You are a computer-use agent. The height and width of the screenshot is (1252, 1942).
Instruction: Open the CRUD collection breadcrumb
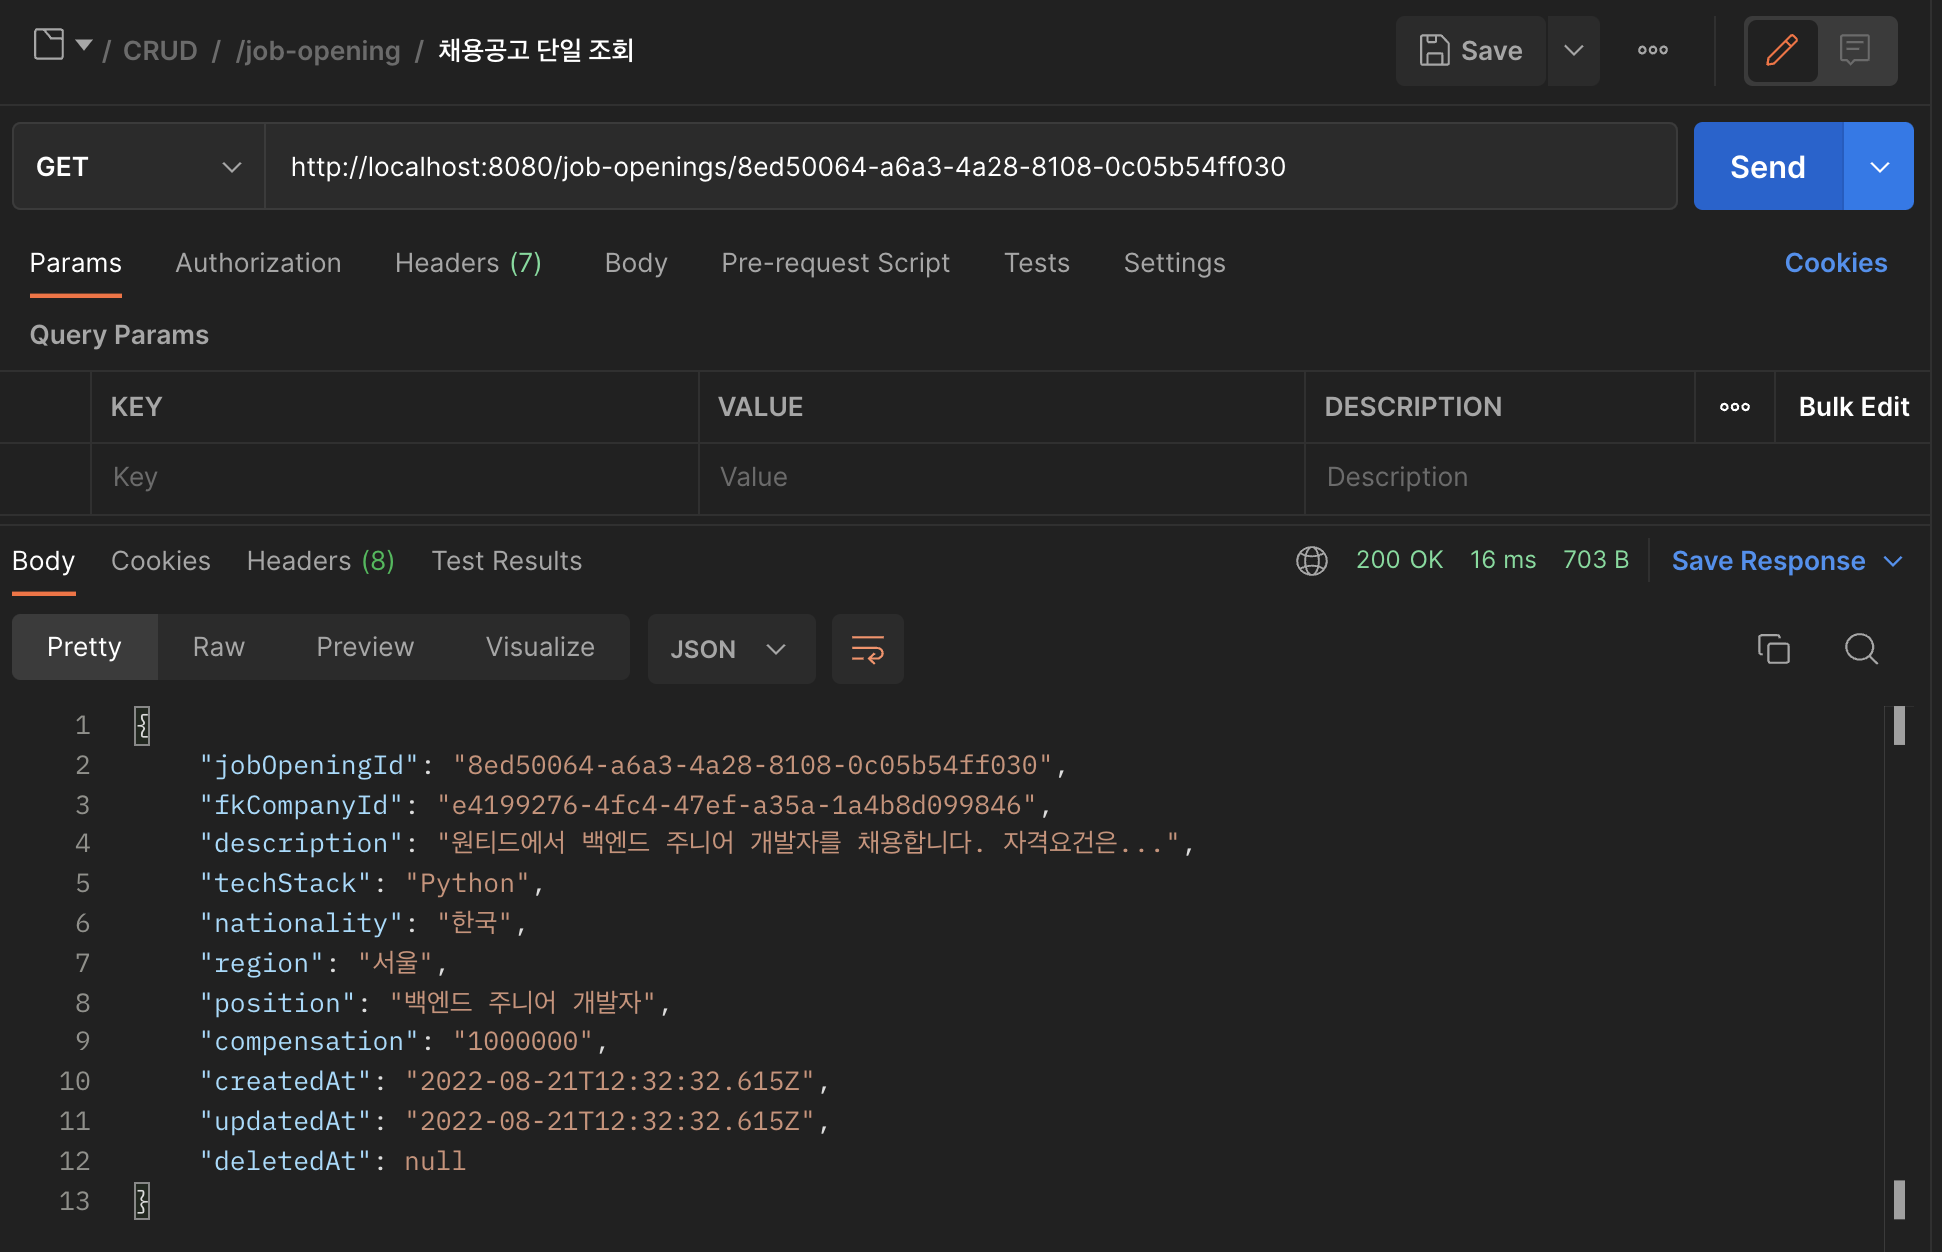click(160, 50)
